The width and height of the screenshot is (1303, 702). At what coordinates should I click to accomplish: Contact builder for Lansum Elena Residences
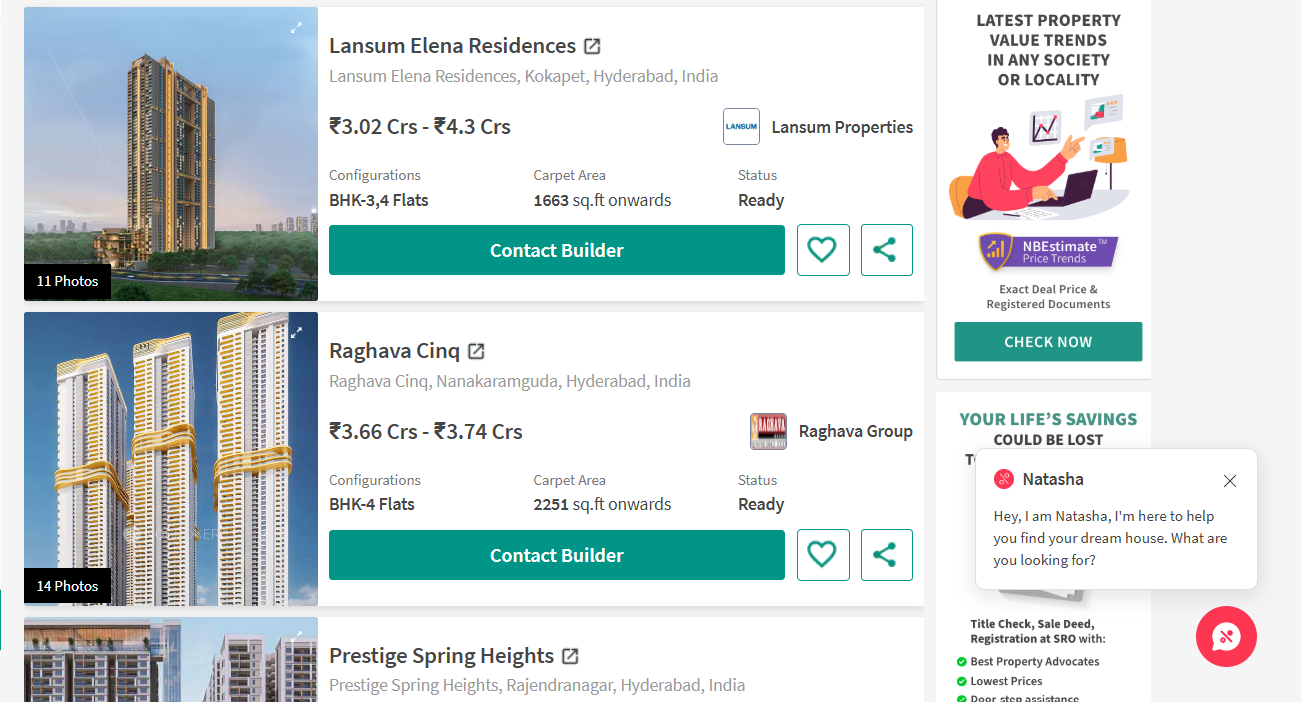[x=556, y=250]
